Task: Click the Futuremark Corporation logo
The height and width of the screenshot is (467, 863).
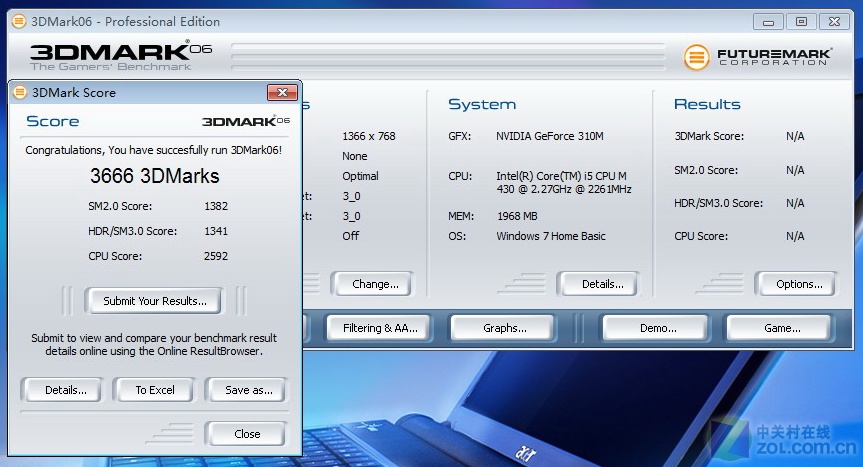Action: pyautogui.click(x=757, y=57)
